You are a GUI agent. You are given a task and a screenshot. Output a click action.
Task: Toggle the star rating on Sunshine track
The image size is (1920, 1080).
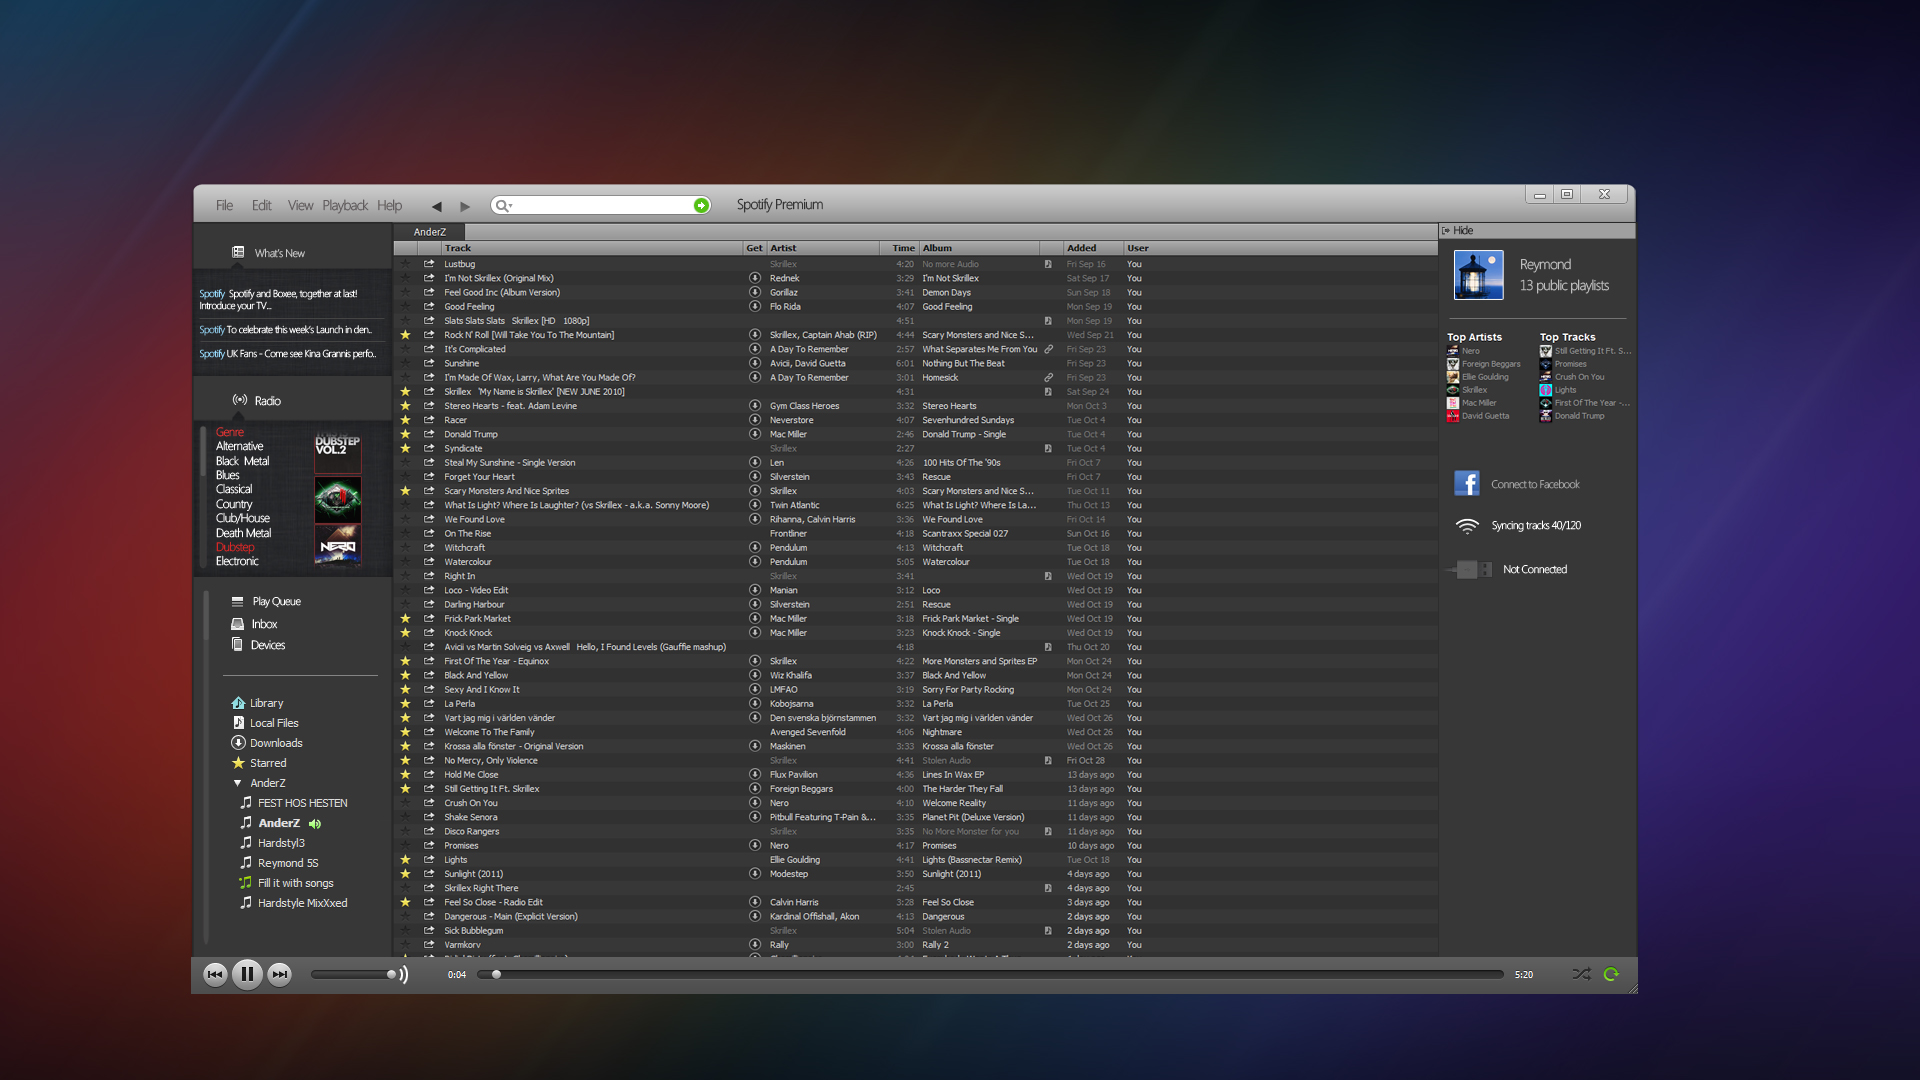(409, 363)
